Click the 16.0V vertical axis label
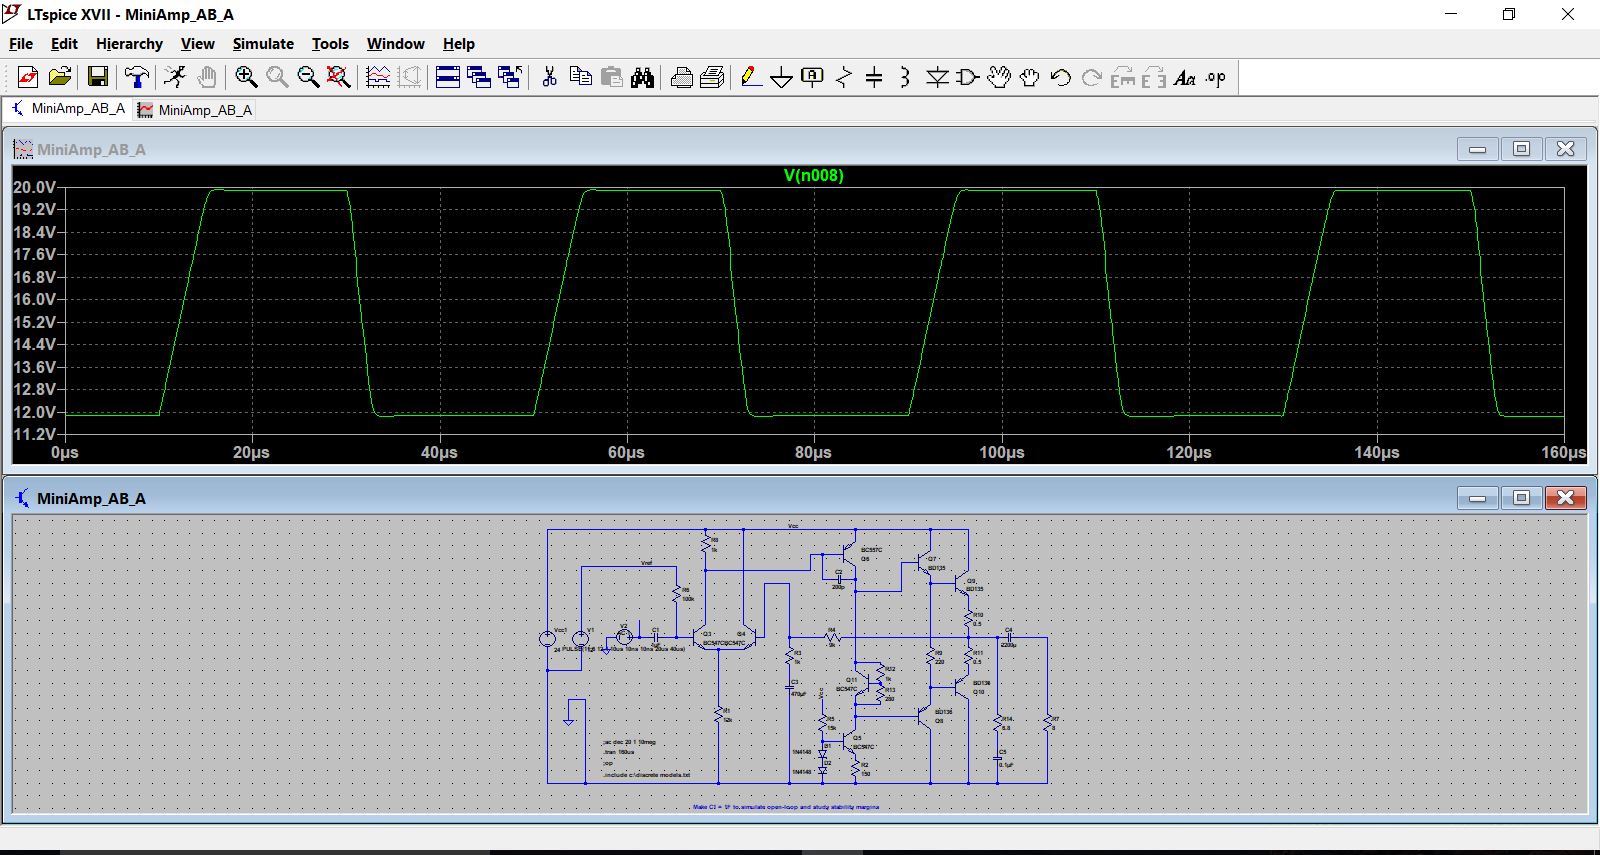 tap(35, 300)
